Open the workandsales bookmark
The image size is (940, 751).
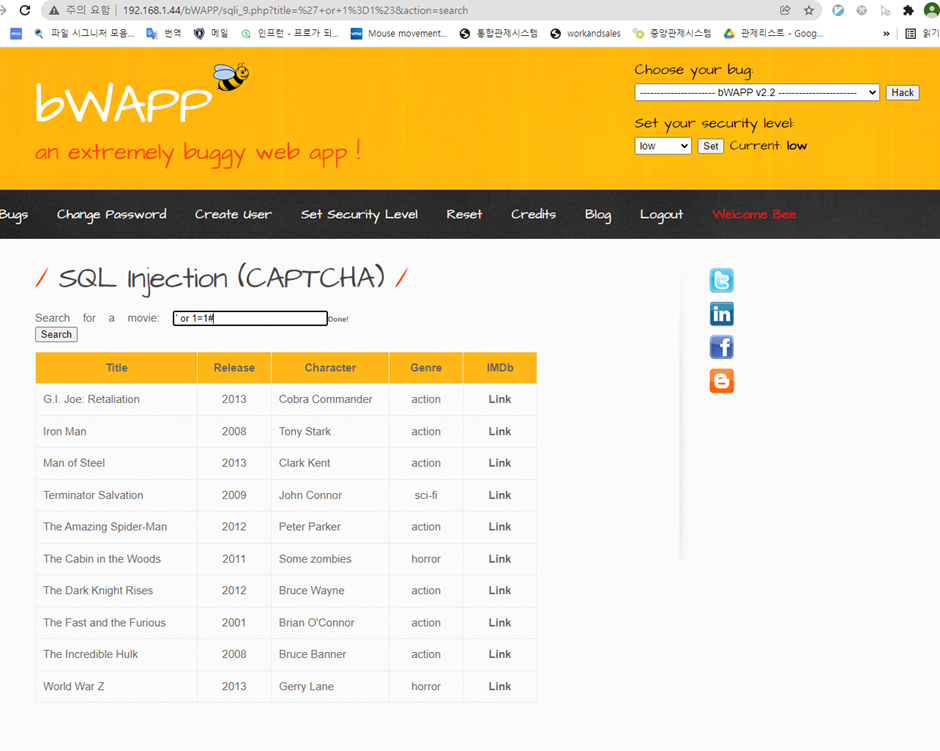[586, 34]
